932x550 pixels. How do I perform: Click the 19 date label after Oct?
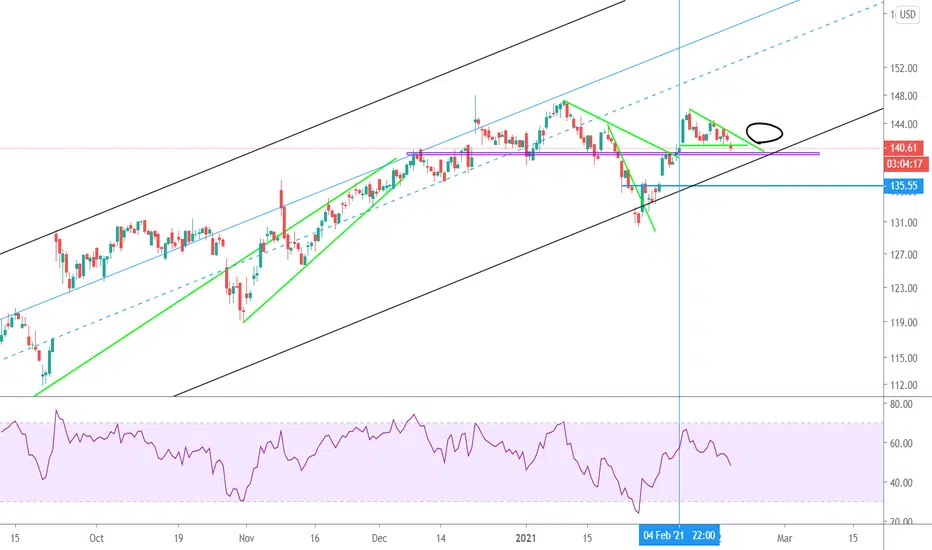[x=178, y=538]
